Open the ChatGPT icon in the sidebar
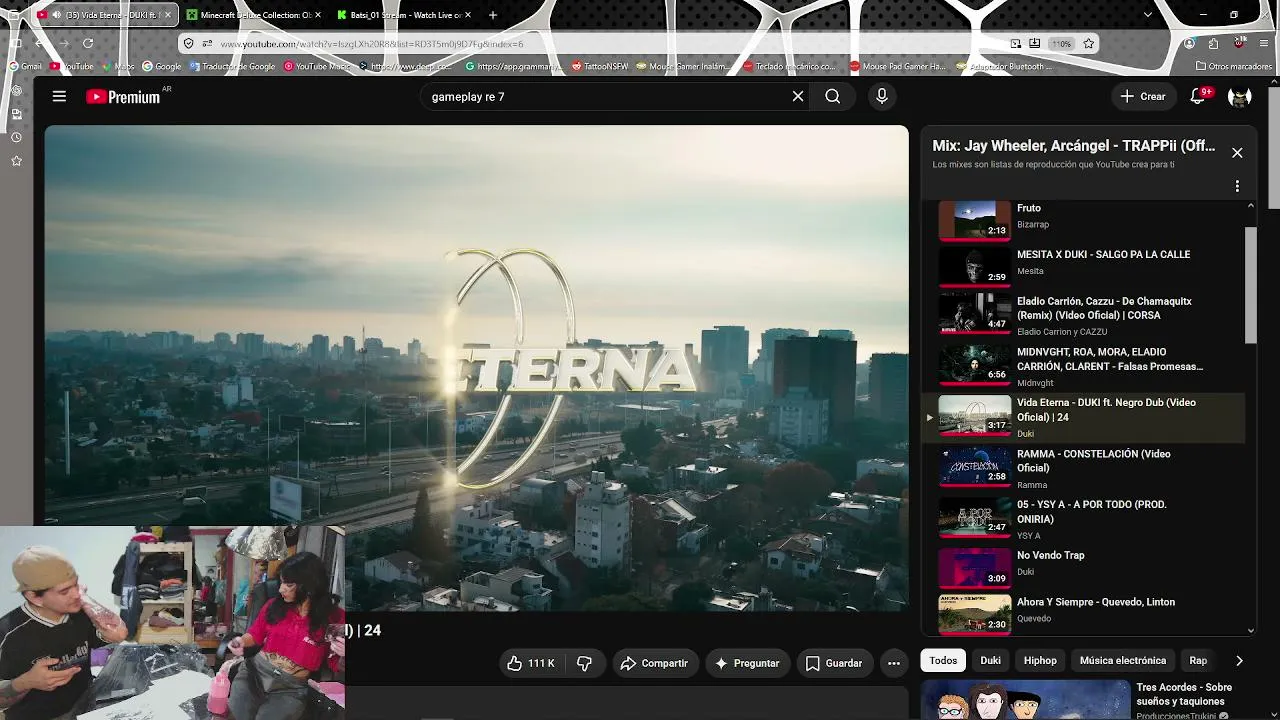The height and width of the screenshot is (720, 1280). pos(16,91)
